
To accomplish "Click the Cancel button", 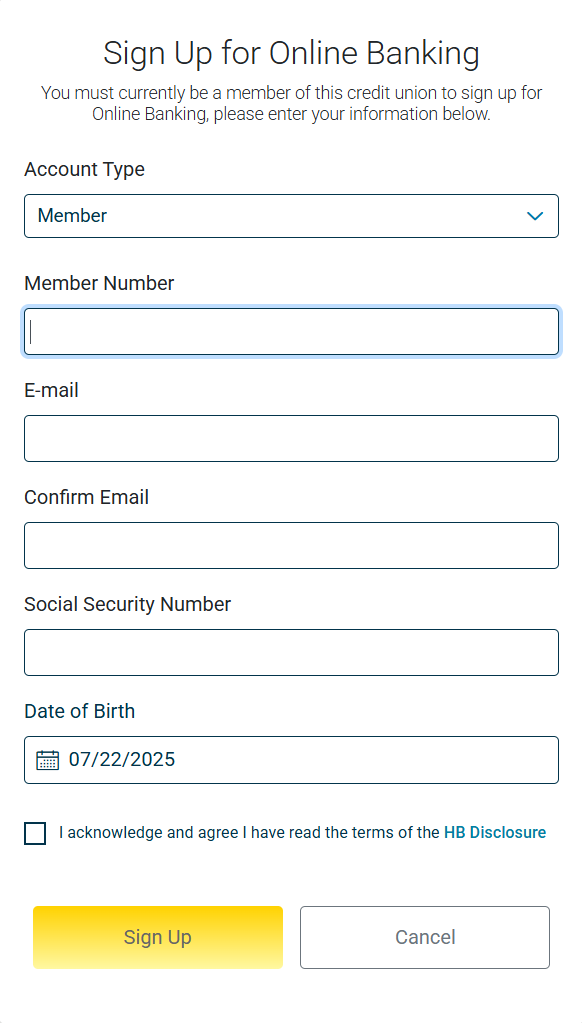I will 425,938.
